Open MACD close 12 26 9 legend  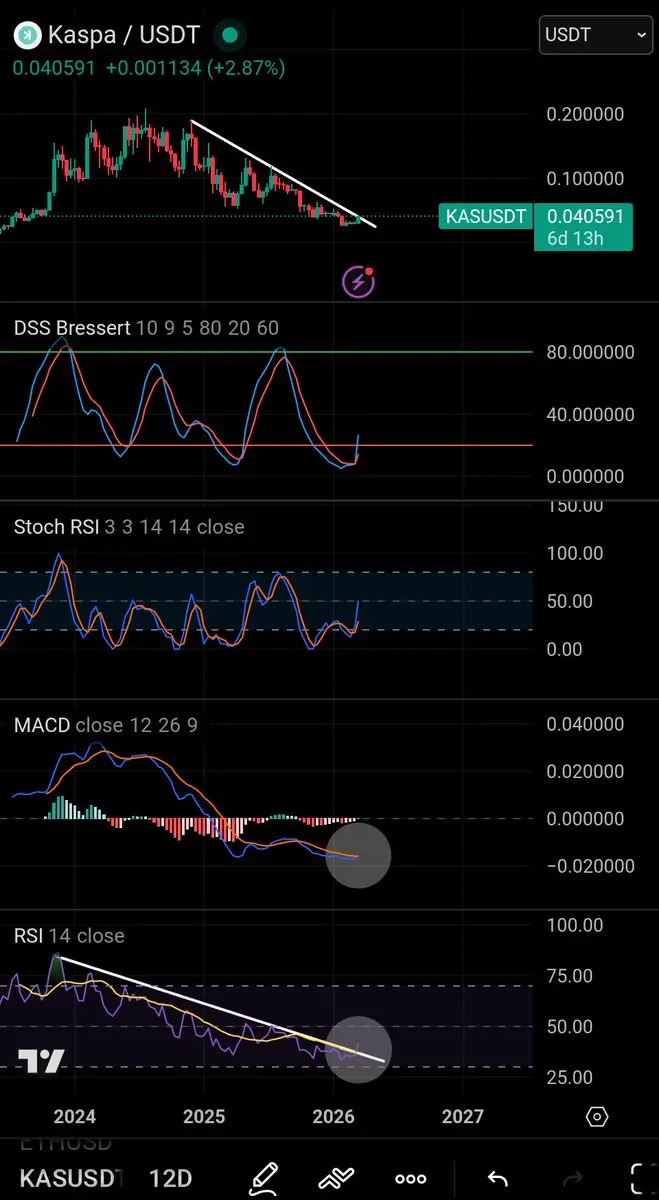coord(106,725)
